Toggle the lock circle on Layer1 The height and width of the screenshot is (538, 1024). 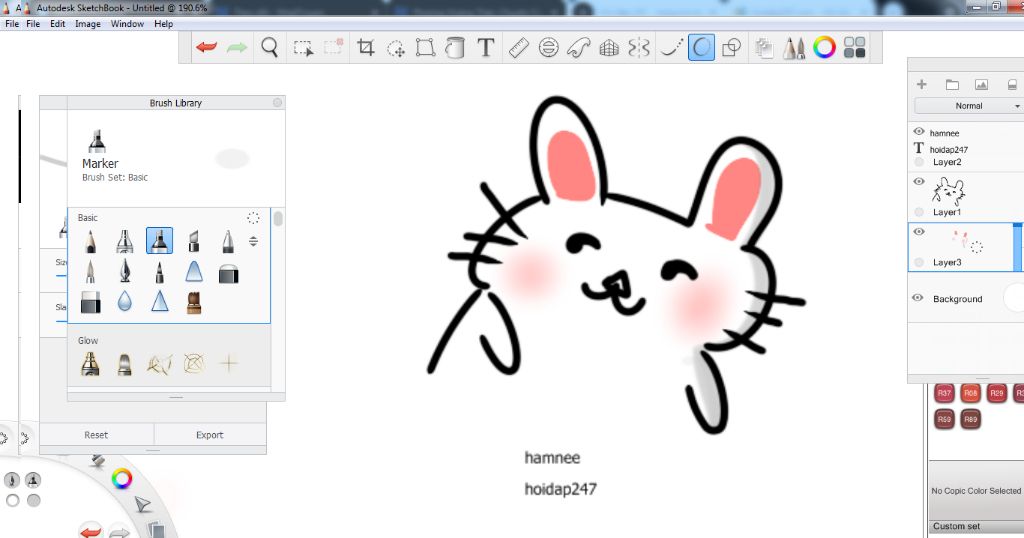(919, 212)
